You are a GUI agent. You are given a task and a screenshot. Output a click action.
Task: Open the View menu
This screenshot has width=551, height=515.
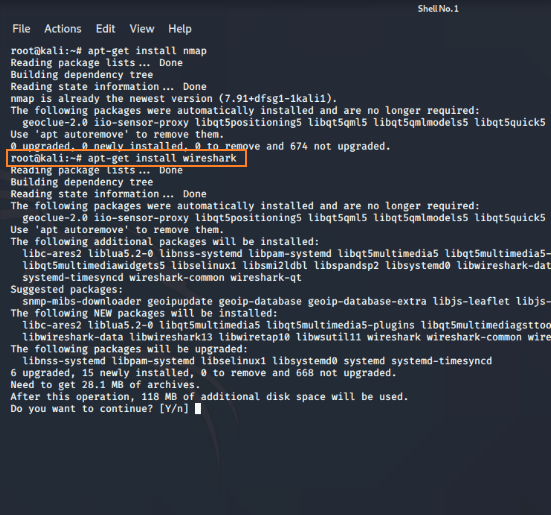click(x=142, y=29)
